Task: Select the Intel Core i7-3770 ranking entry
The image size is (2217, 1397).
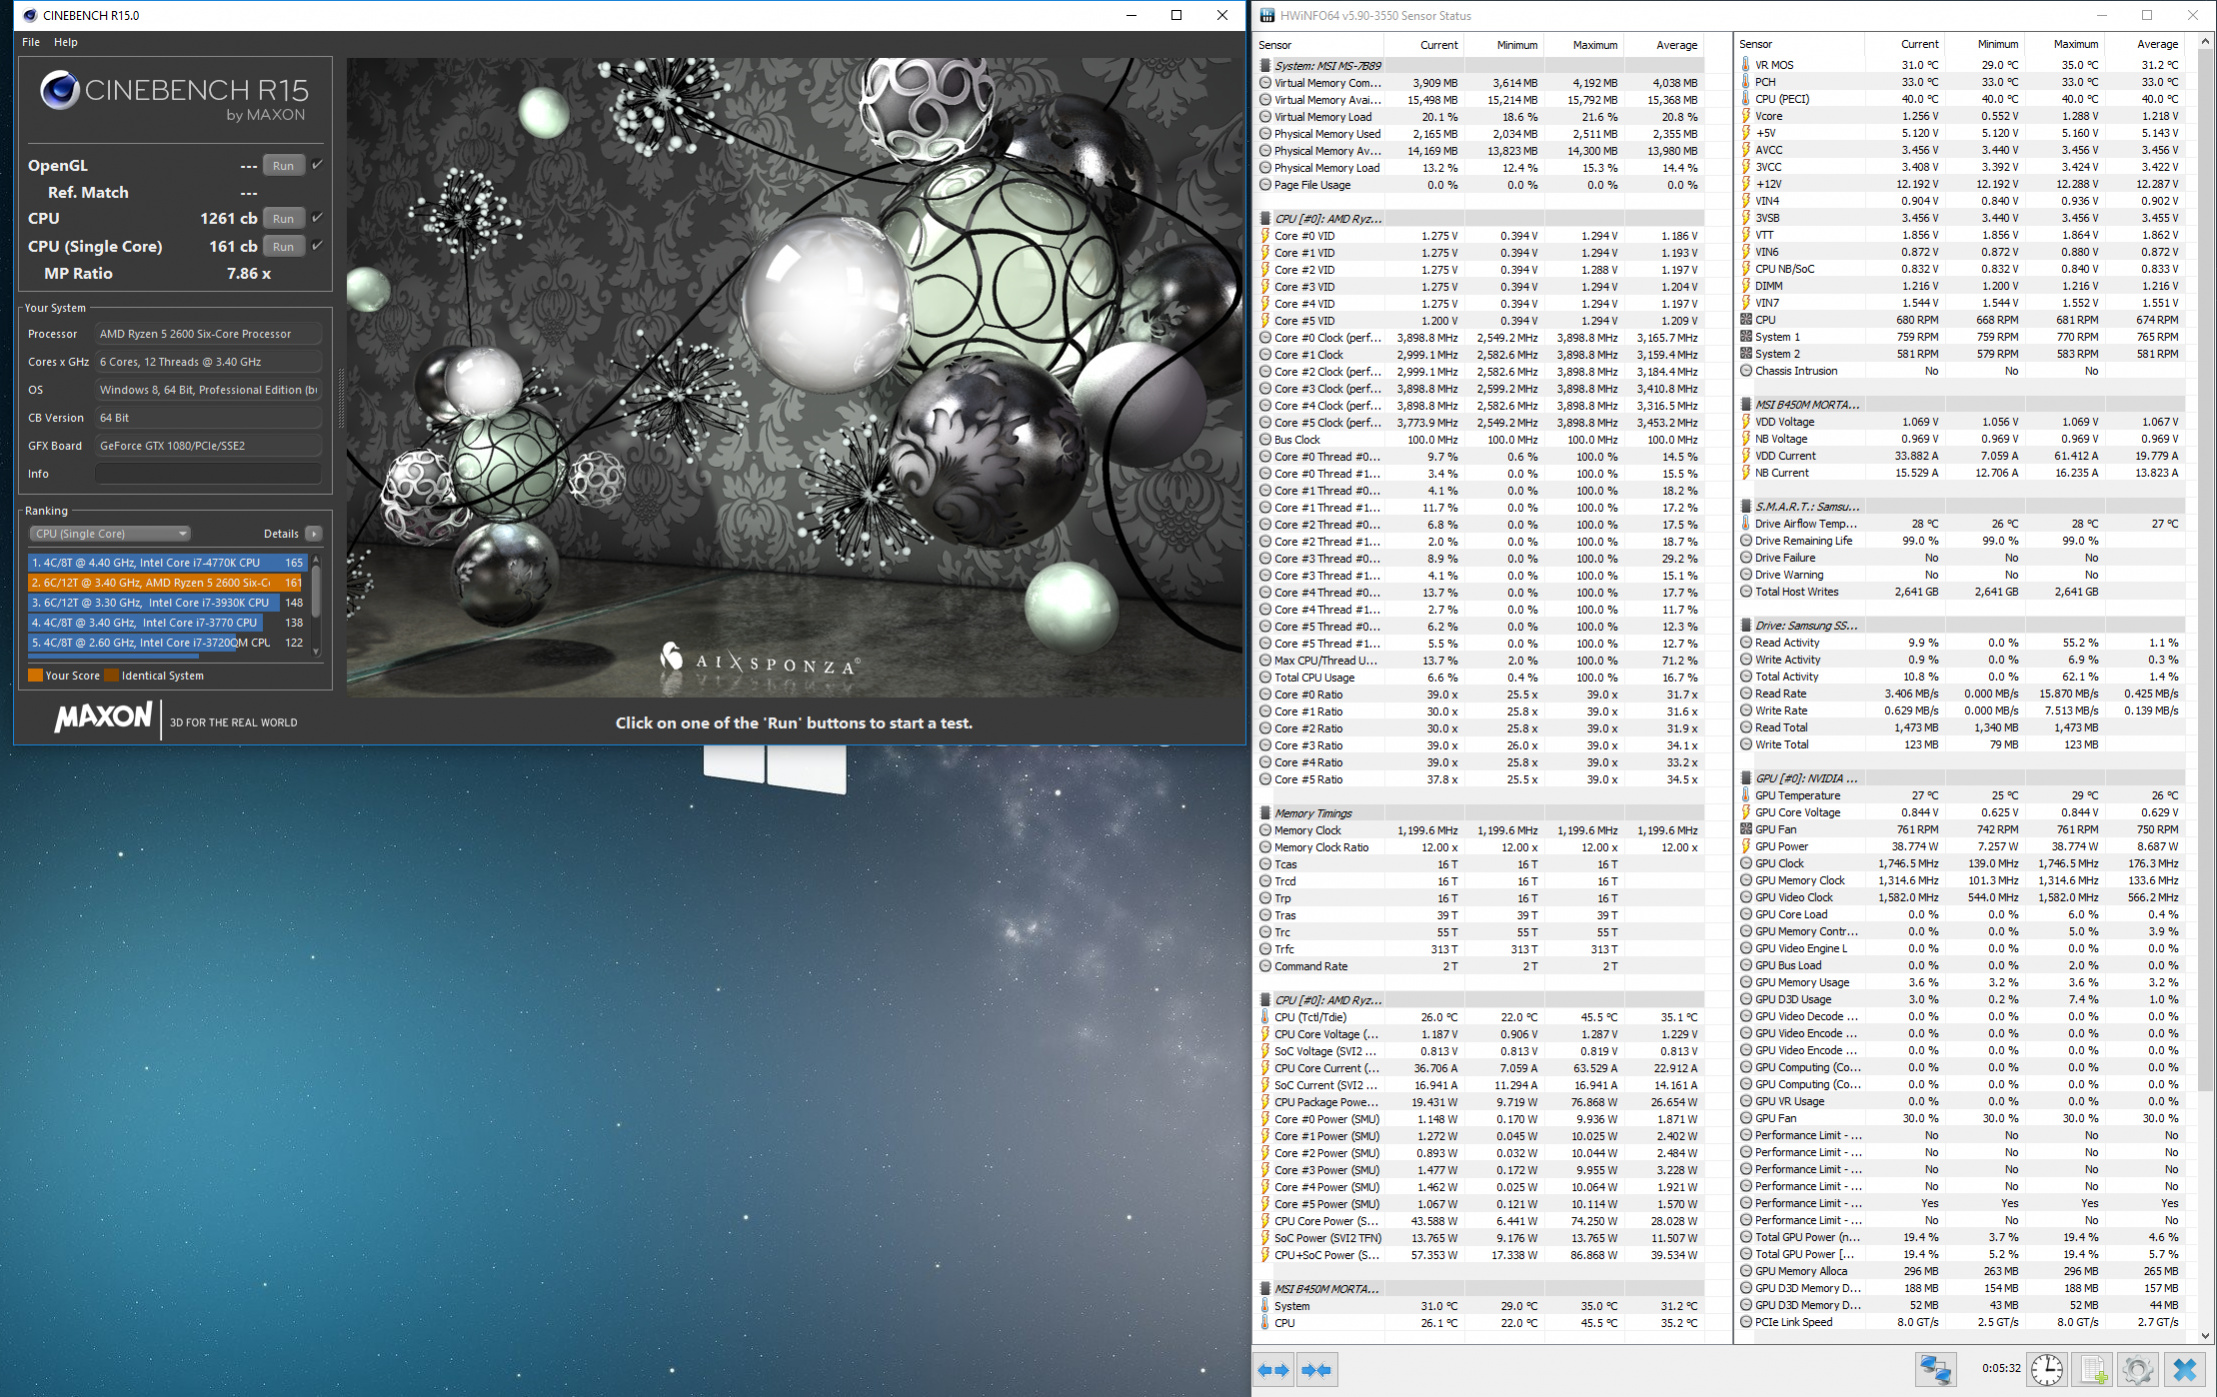Action: pos(167,623)
